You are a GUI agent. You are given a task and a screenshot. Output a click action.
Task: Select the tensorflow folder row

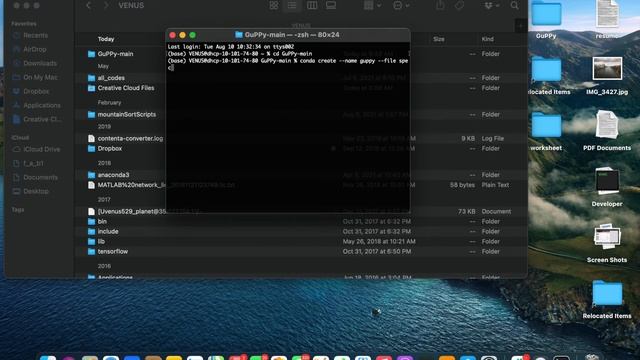300,251
